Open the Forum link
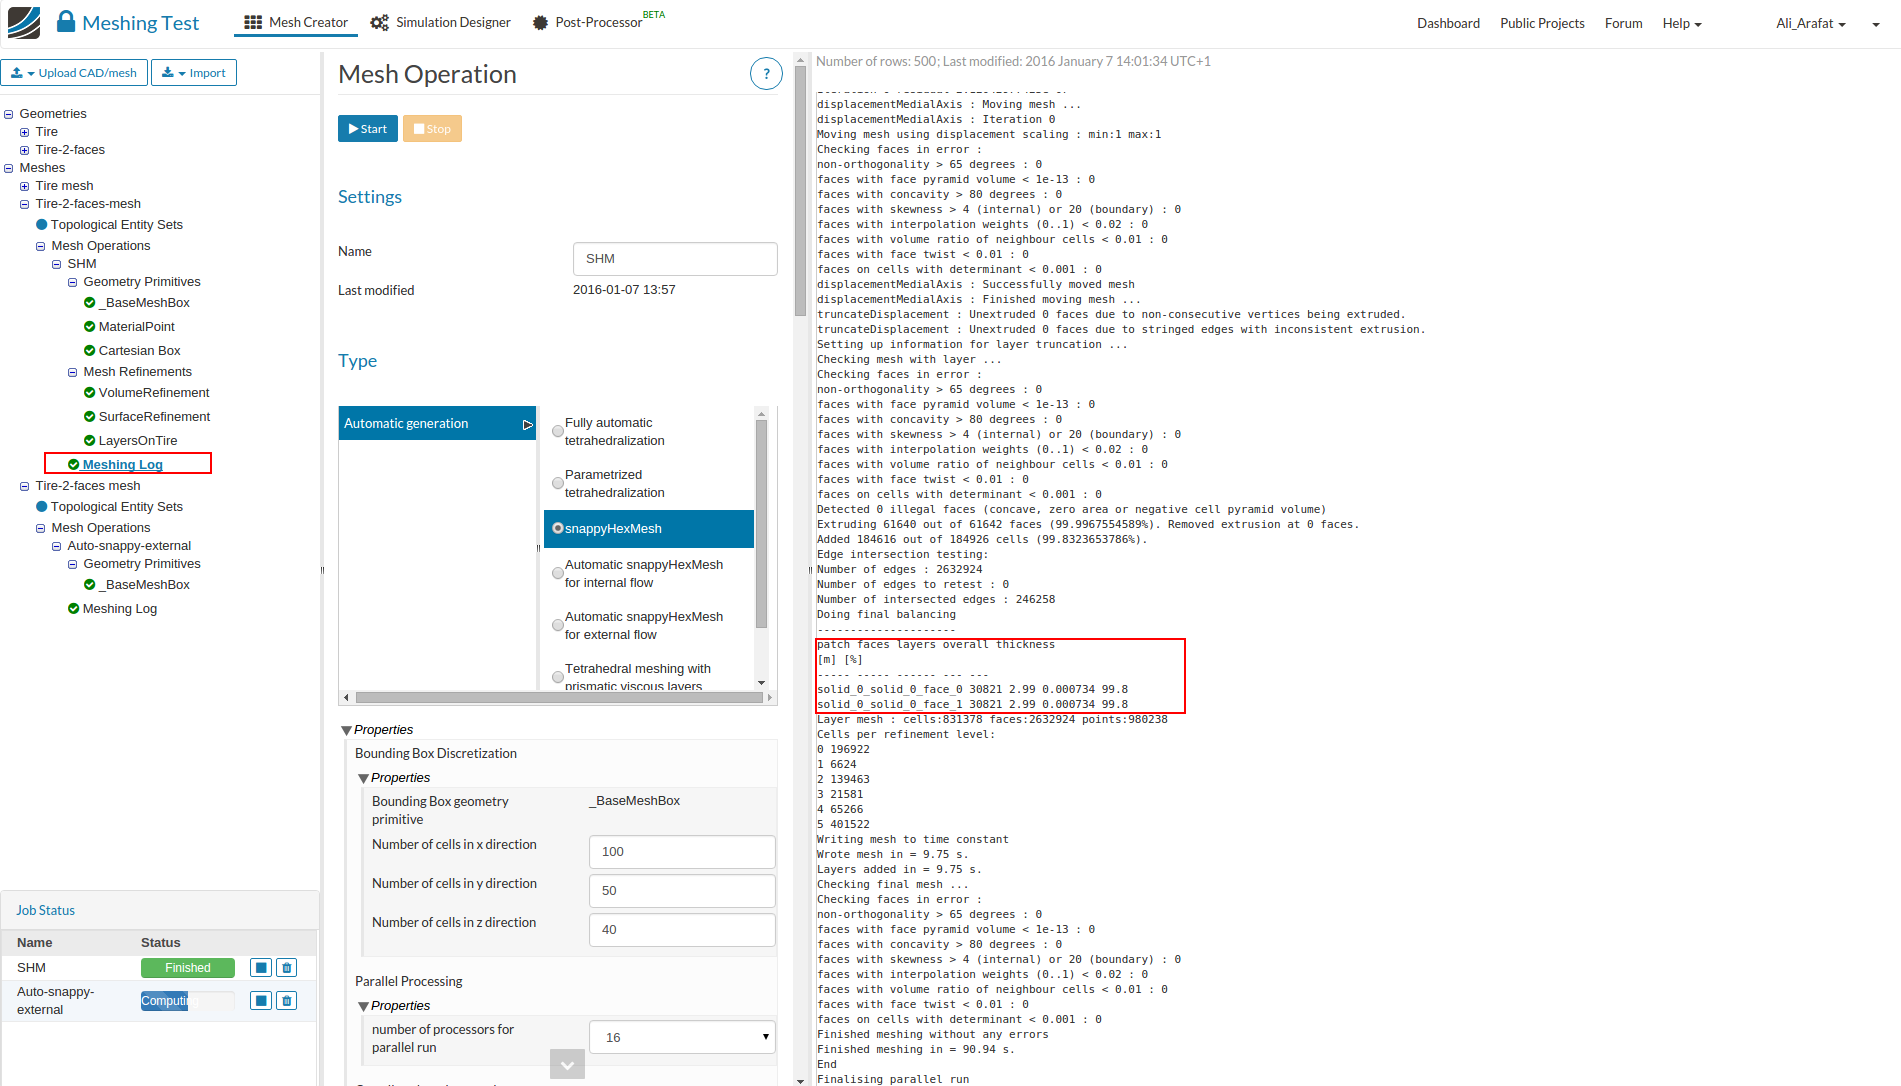1901x1086 pixels. coord(1623,23)
